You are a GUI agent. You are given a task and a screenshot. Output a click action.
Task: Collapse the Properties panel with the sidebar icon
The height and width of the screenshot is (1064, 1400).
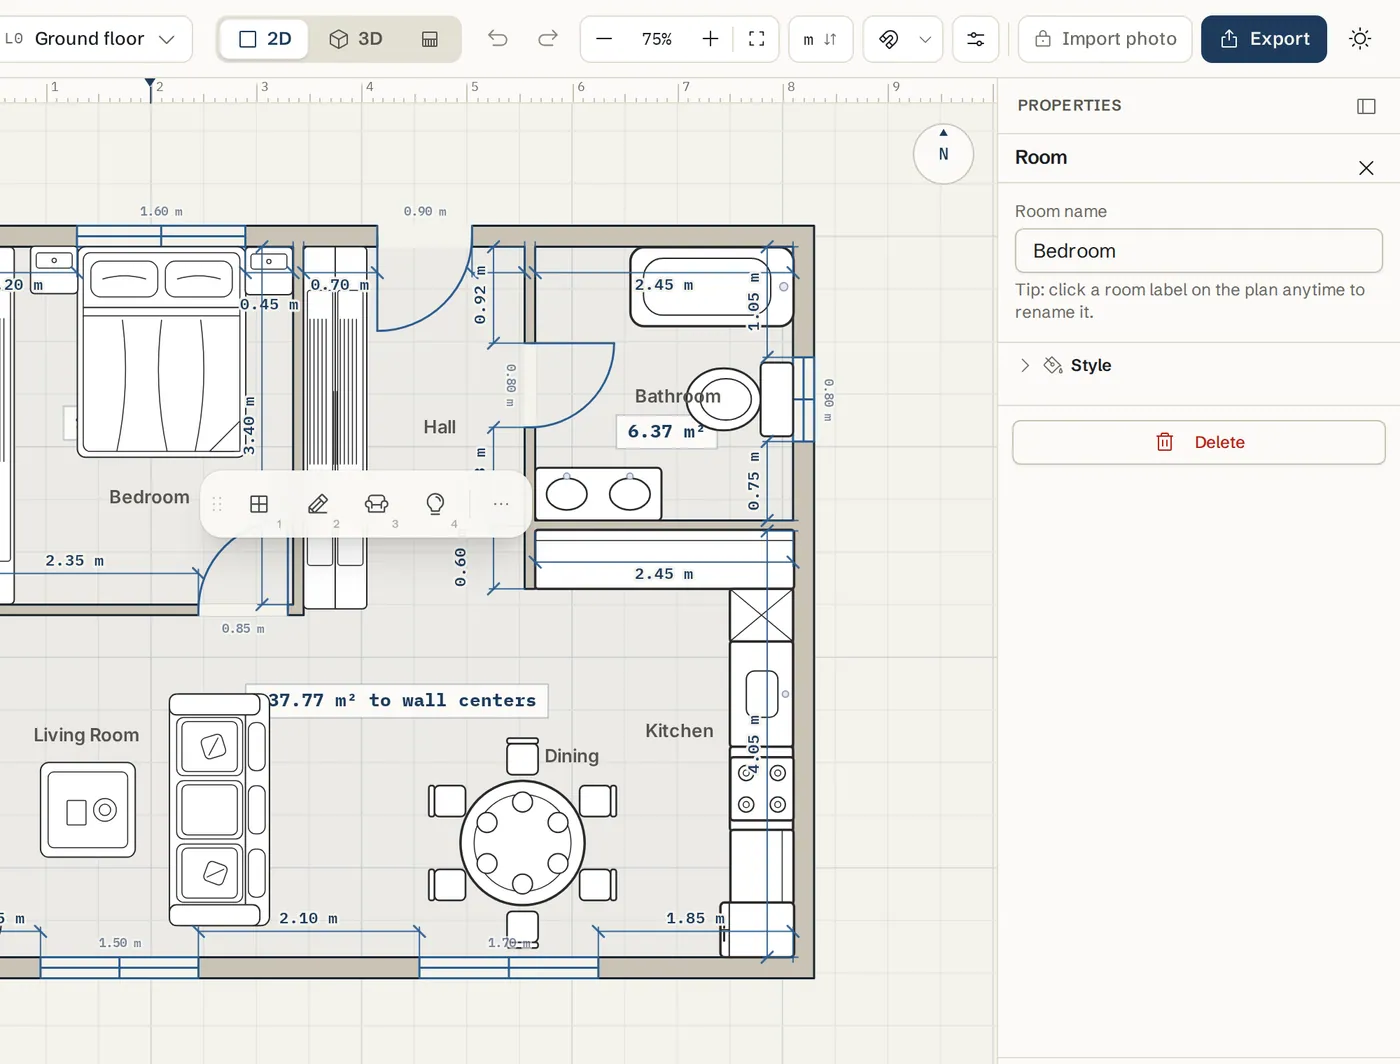1366,106
